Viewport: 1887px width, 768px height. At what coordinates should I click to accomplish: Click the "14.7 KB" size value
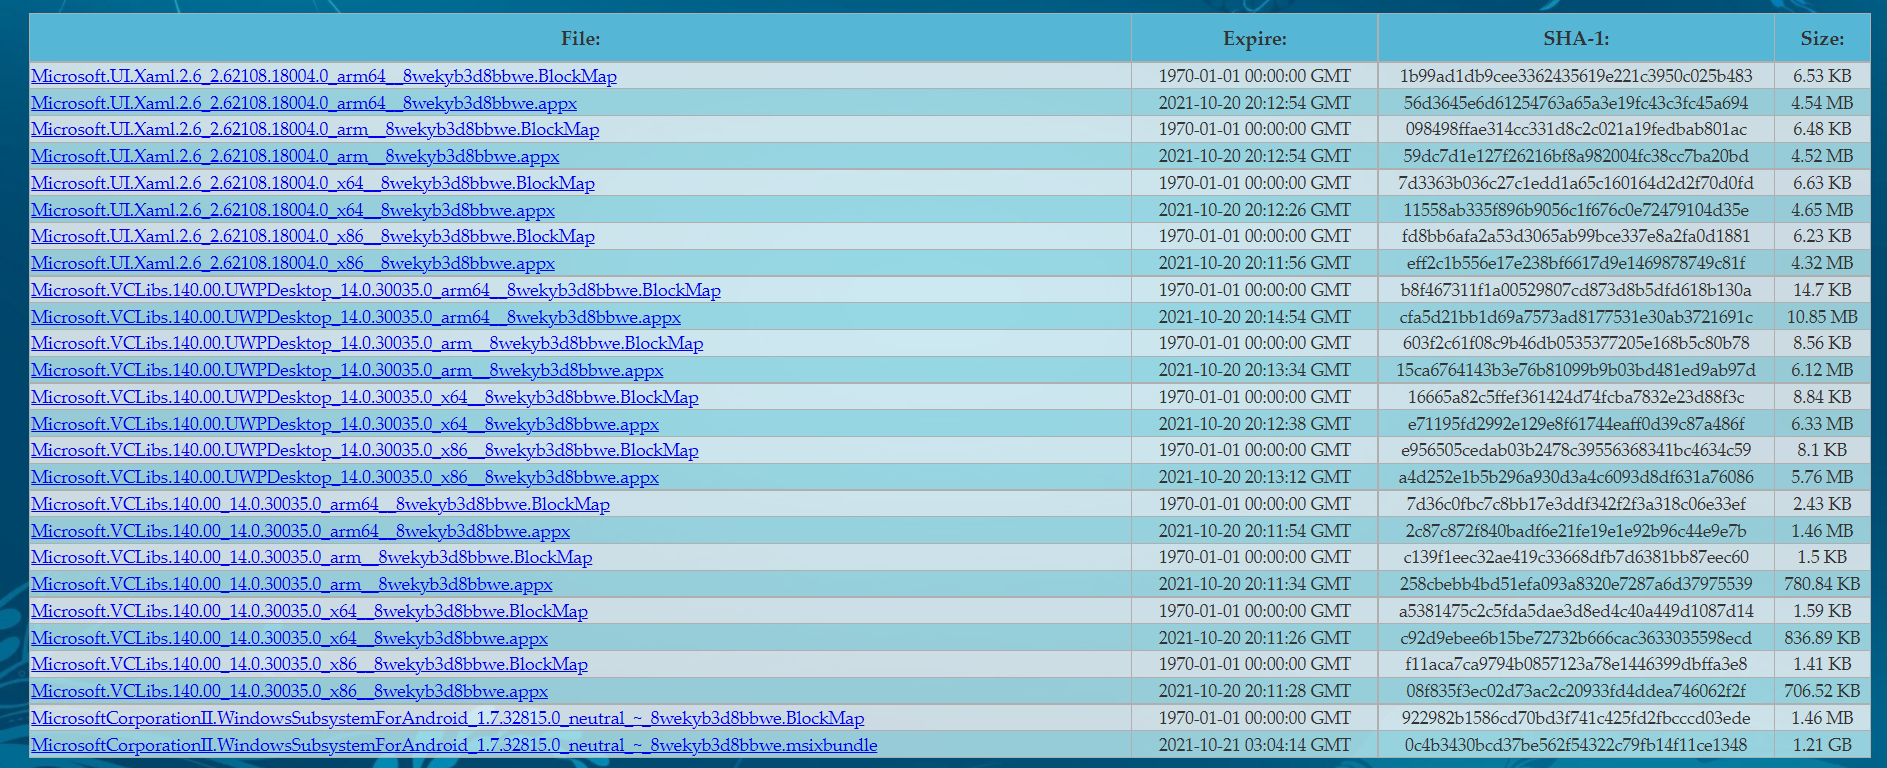(x=1822, y=290)
